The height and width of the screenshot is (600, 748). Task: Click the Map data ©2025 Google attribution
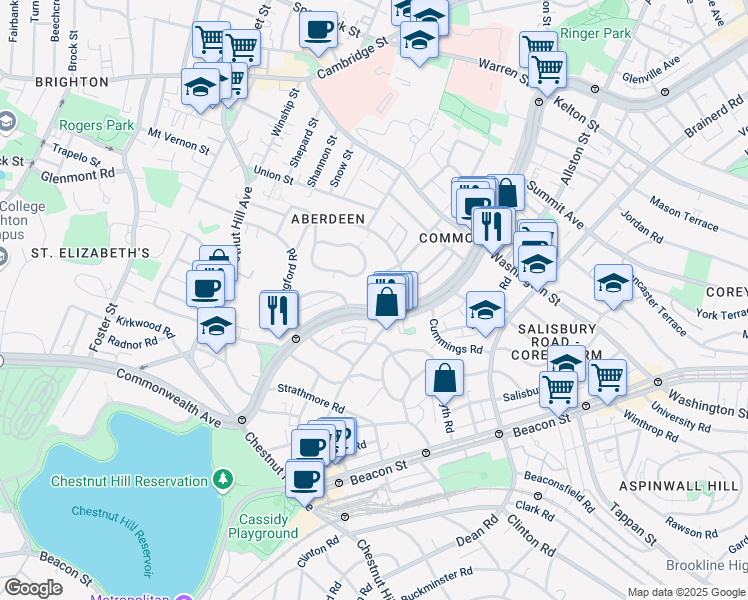(686, 592)
